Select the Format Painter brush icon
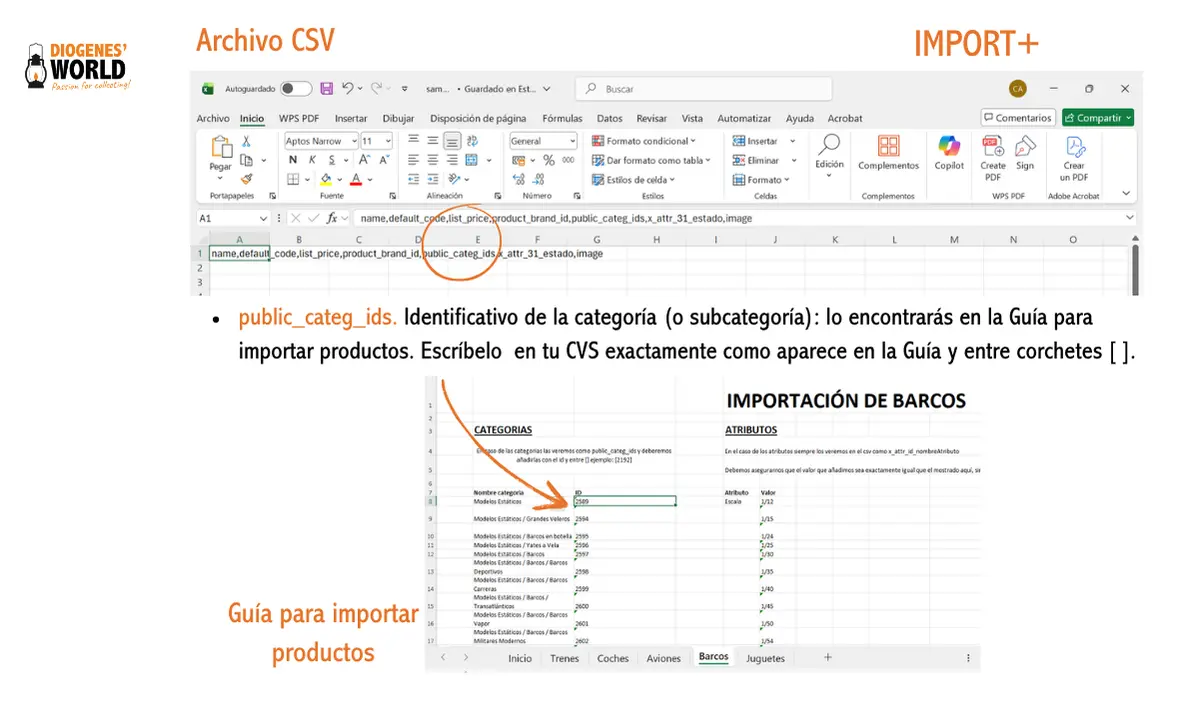The height and width of the screenshot is (708, 1181). tap(246, 179)
